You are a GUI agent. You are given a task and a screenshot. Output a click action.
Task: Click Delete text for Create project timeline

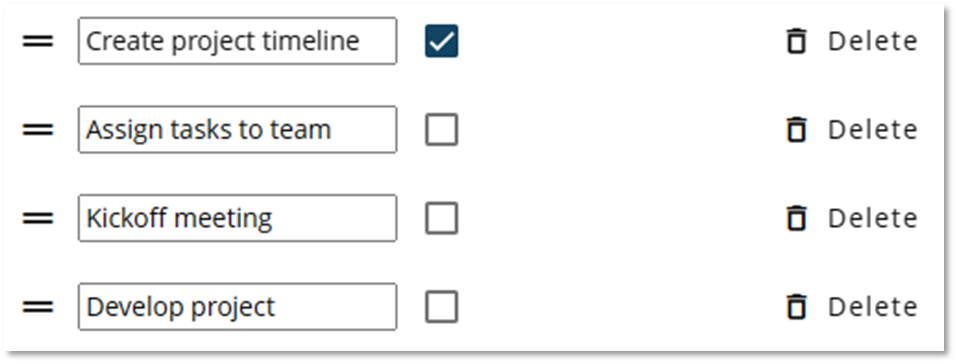click(873, 42)
